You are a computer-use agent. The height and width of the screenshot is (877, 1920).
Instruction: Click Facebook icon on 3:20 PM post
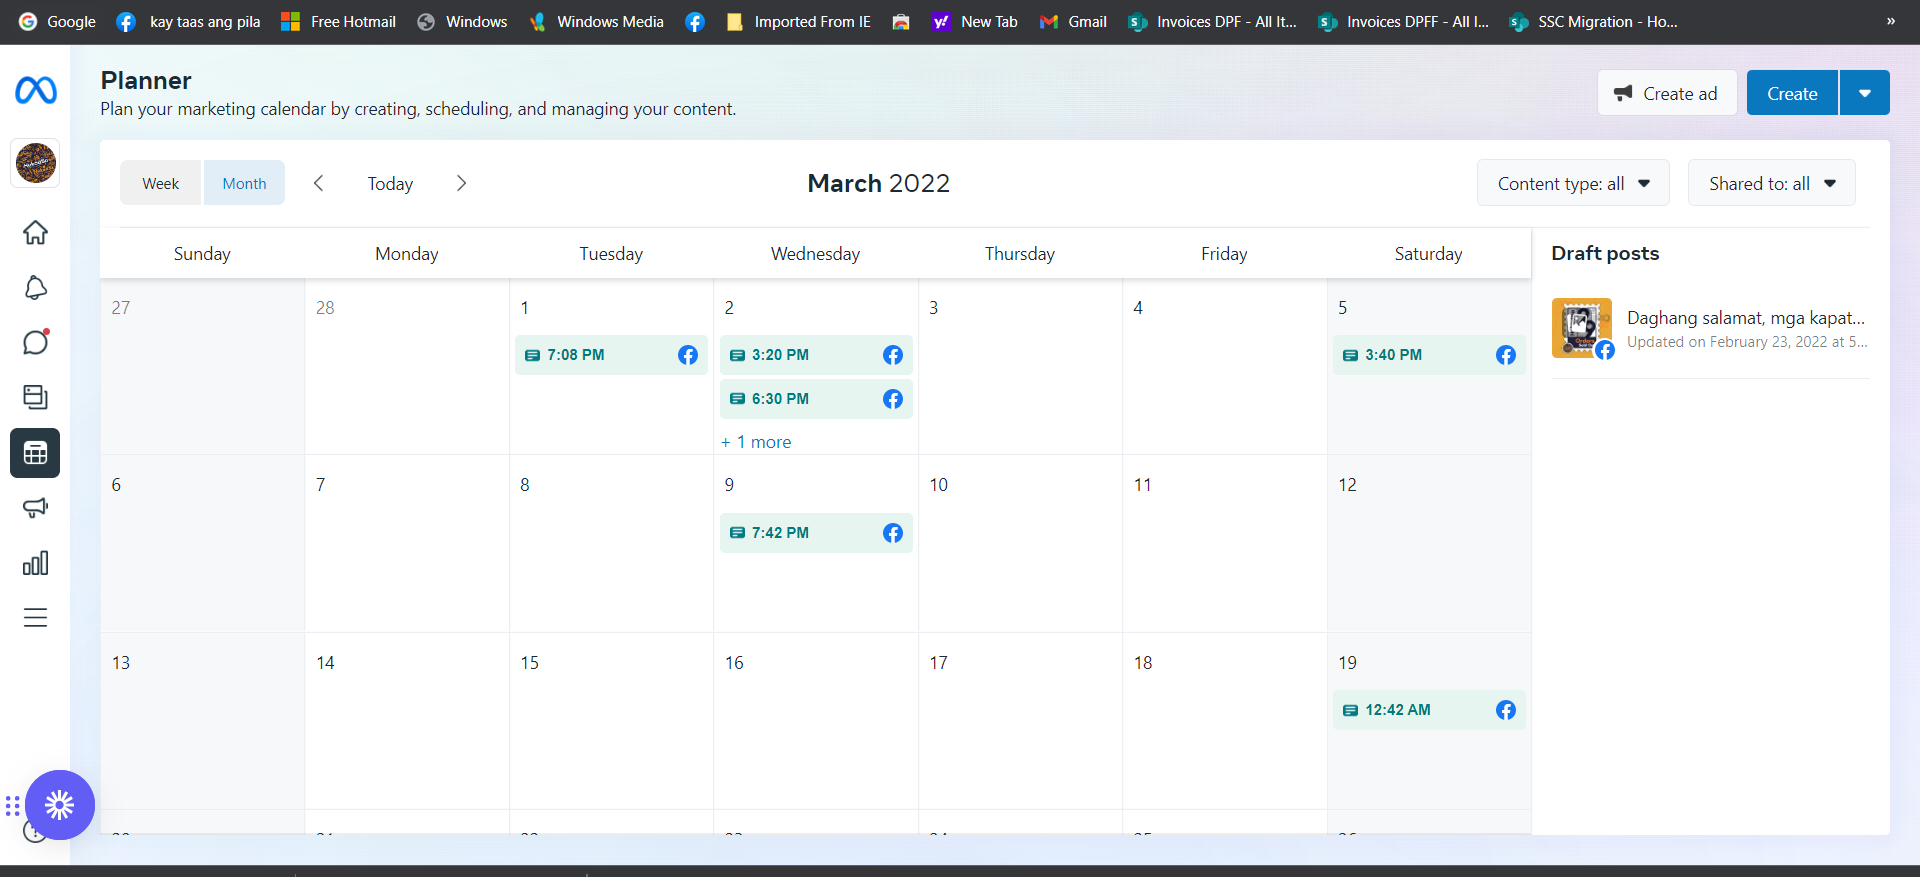[x=893, y=355]
